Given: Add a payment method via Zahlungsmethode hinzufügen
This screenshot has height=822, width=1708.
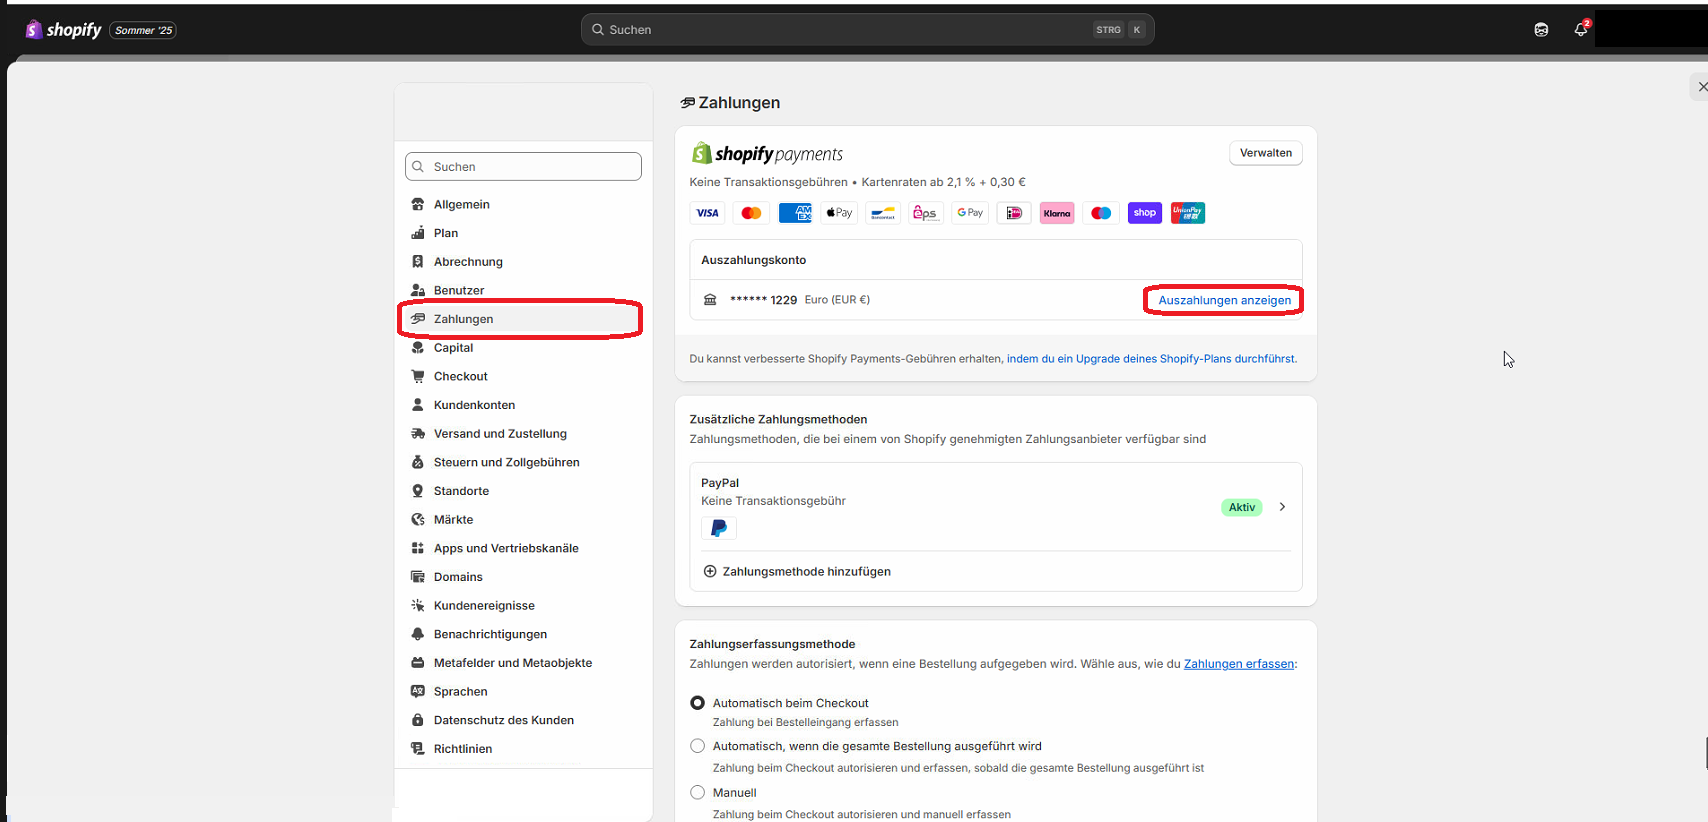Looking at the screenshot, I should click(x=806, y=572).
